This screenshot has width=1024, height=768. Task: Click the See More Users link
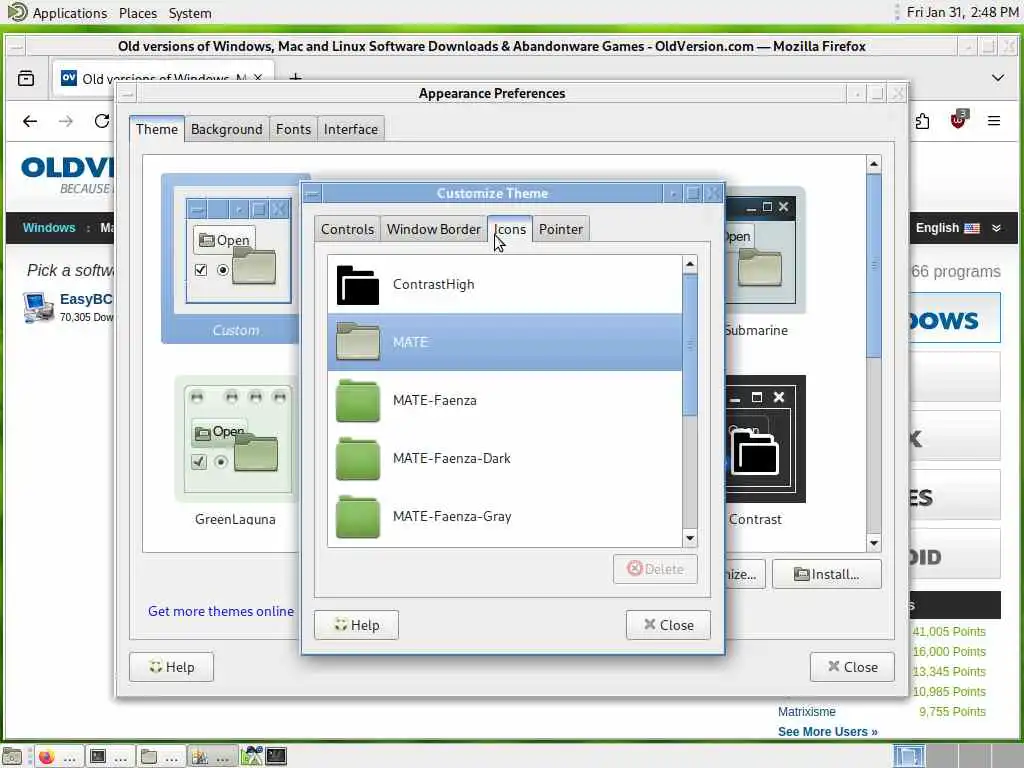[x=827, y=732]
